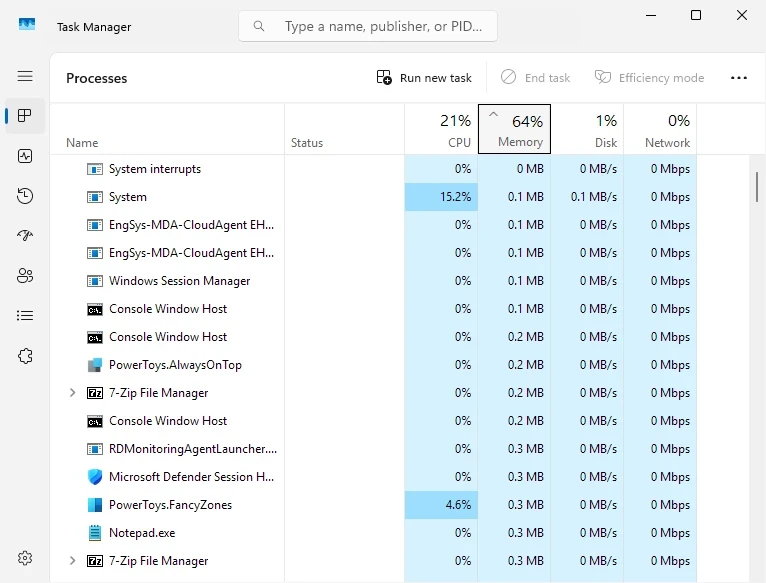Click the Microsoft Defender shield icon

click(x=95, y=477)
